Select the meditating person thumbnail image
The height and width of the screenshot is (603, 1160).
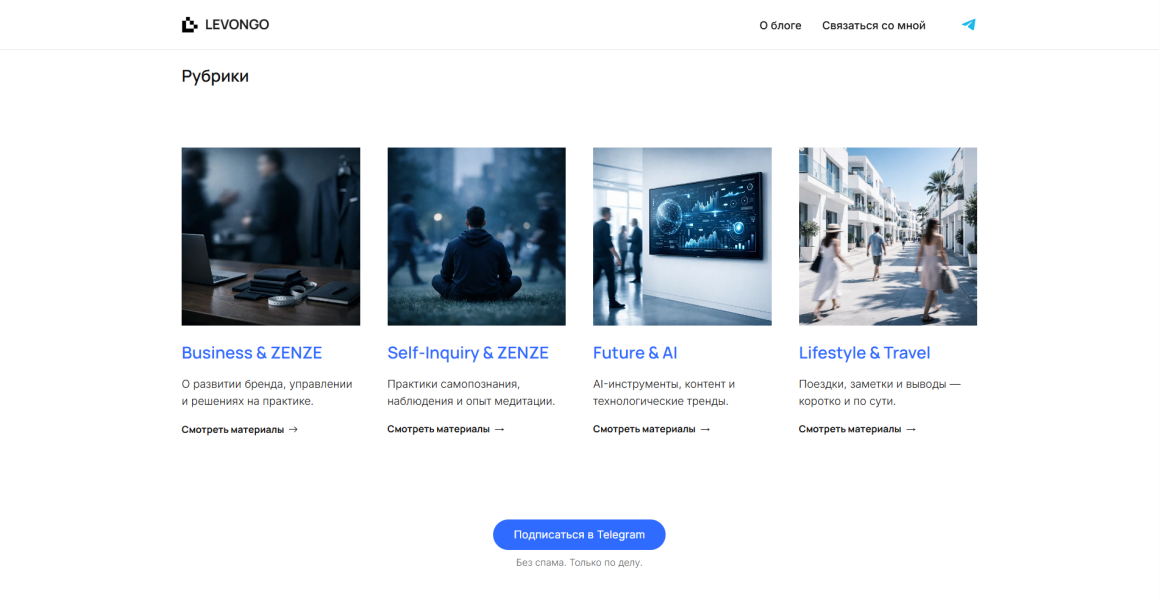[476, 236]
